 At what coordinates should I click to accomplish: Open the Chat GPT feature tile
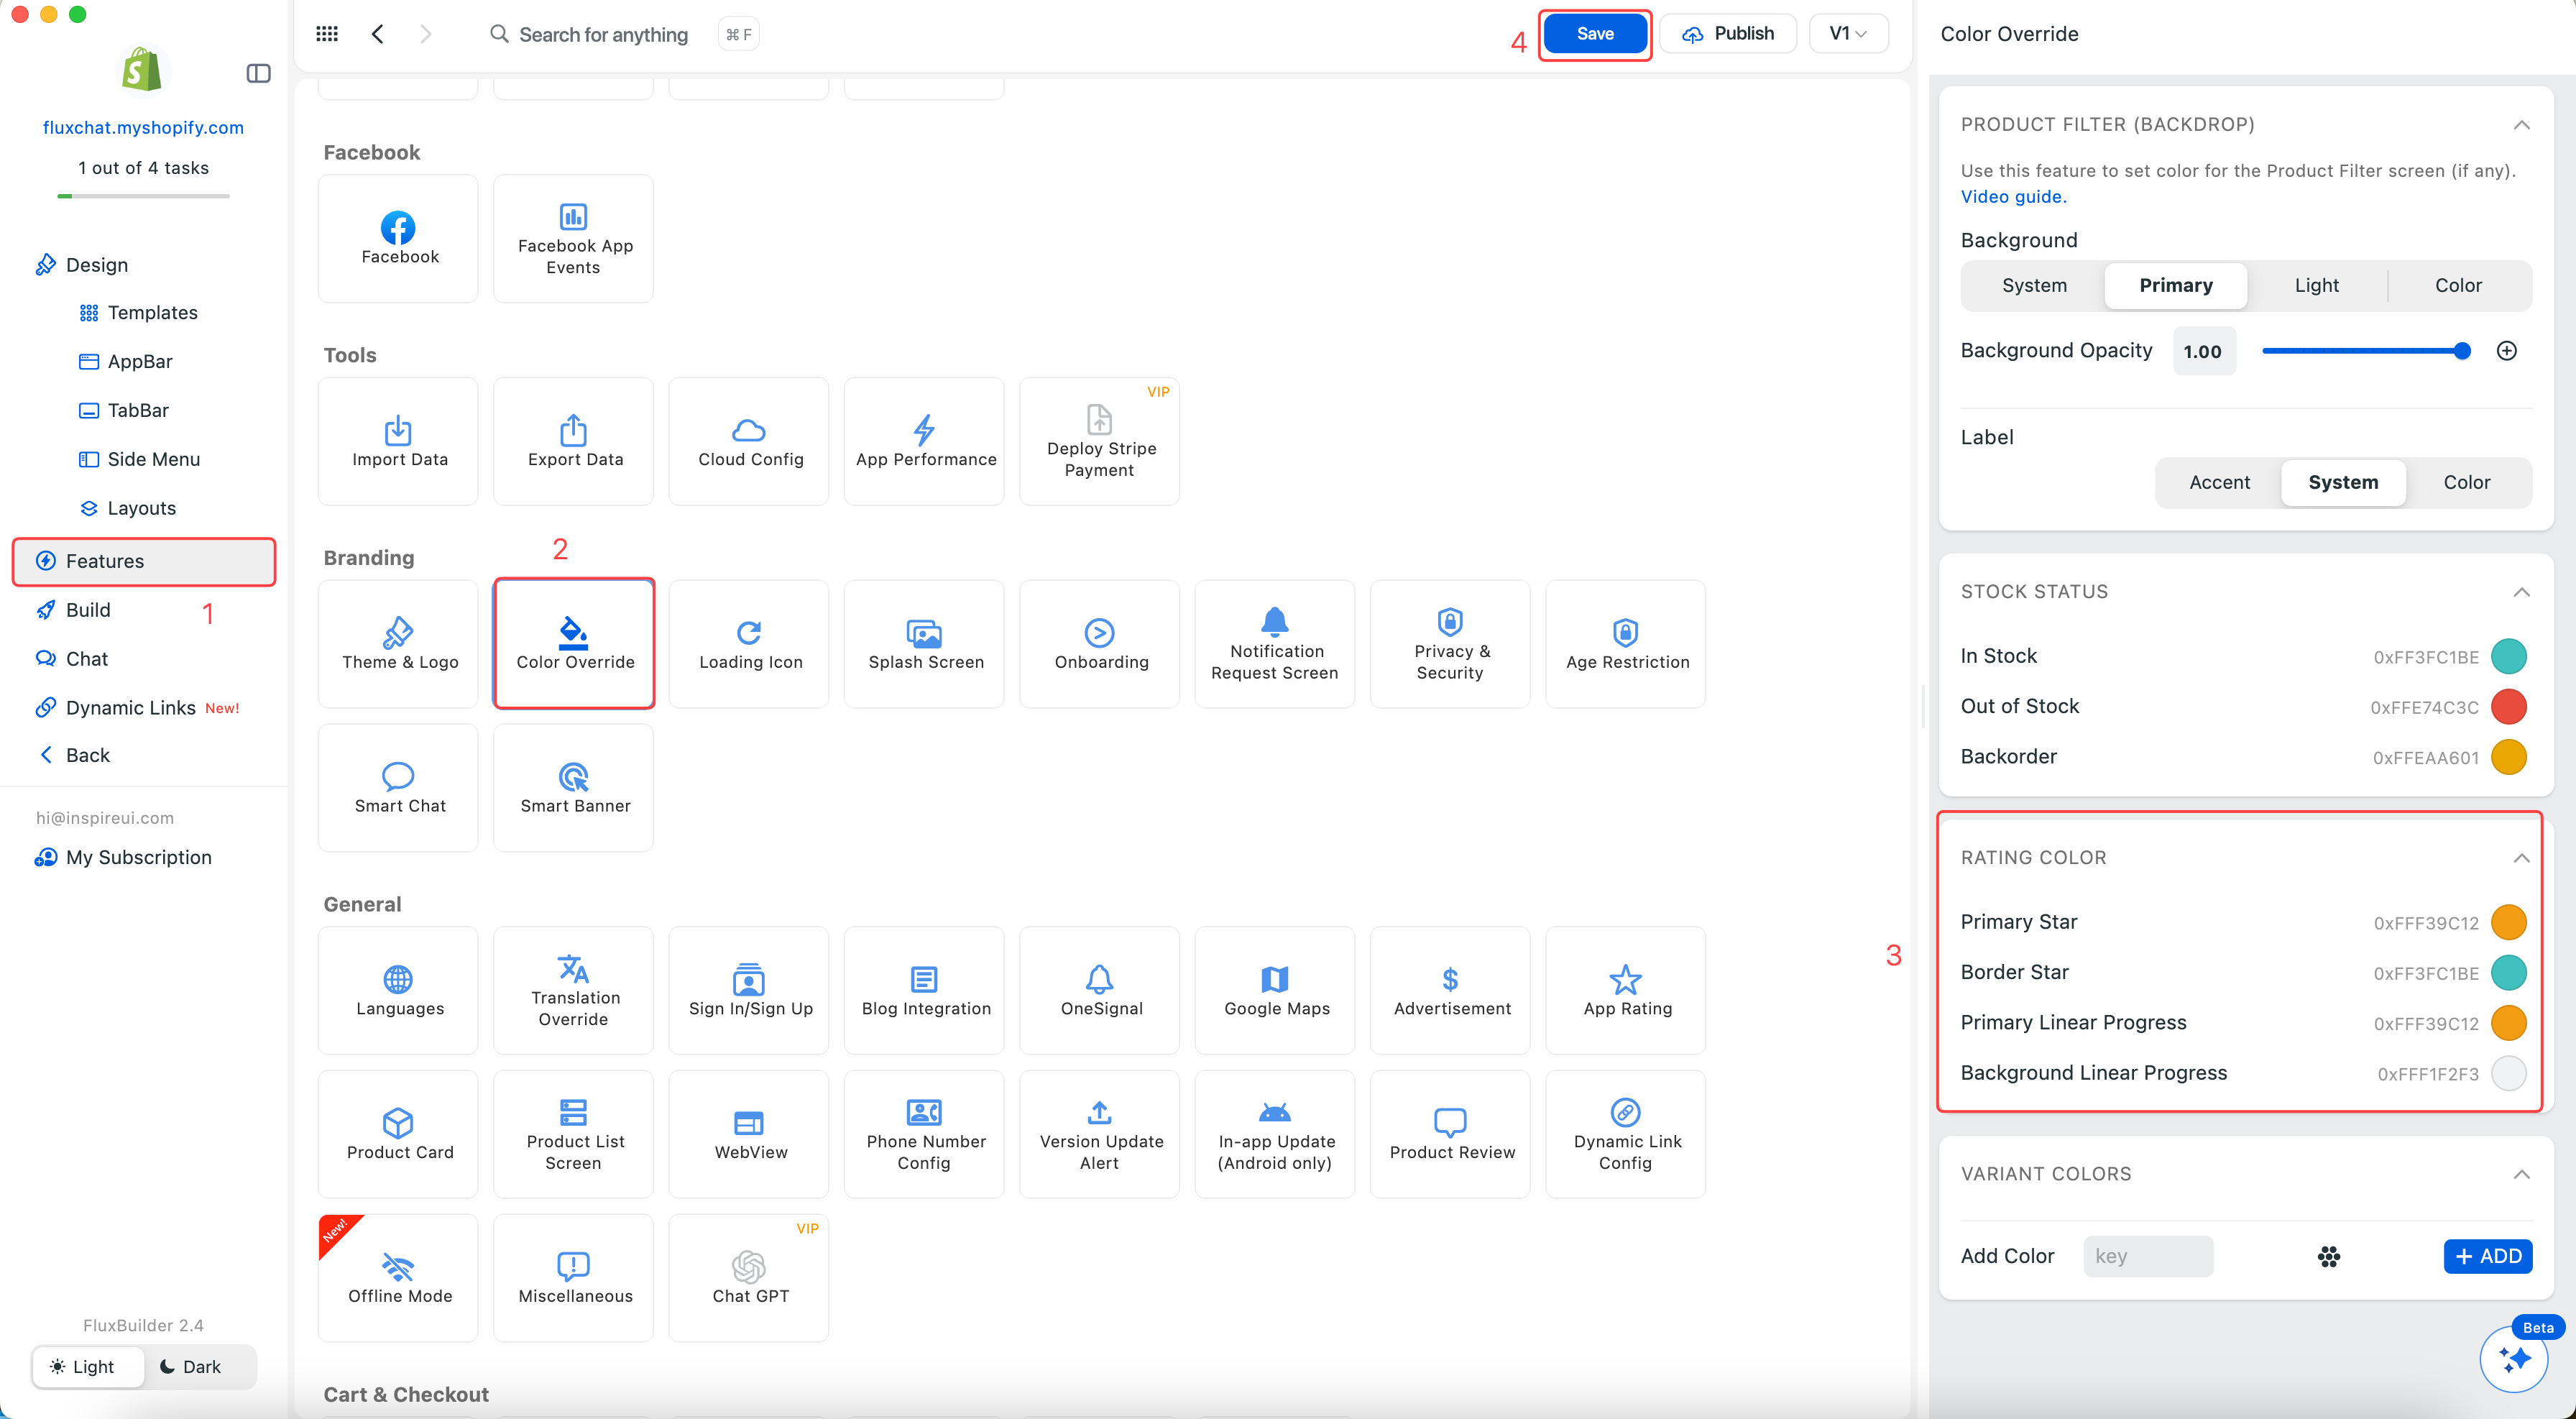coord(749,1277)
